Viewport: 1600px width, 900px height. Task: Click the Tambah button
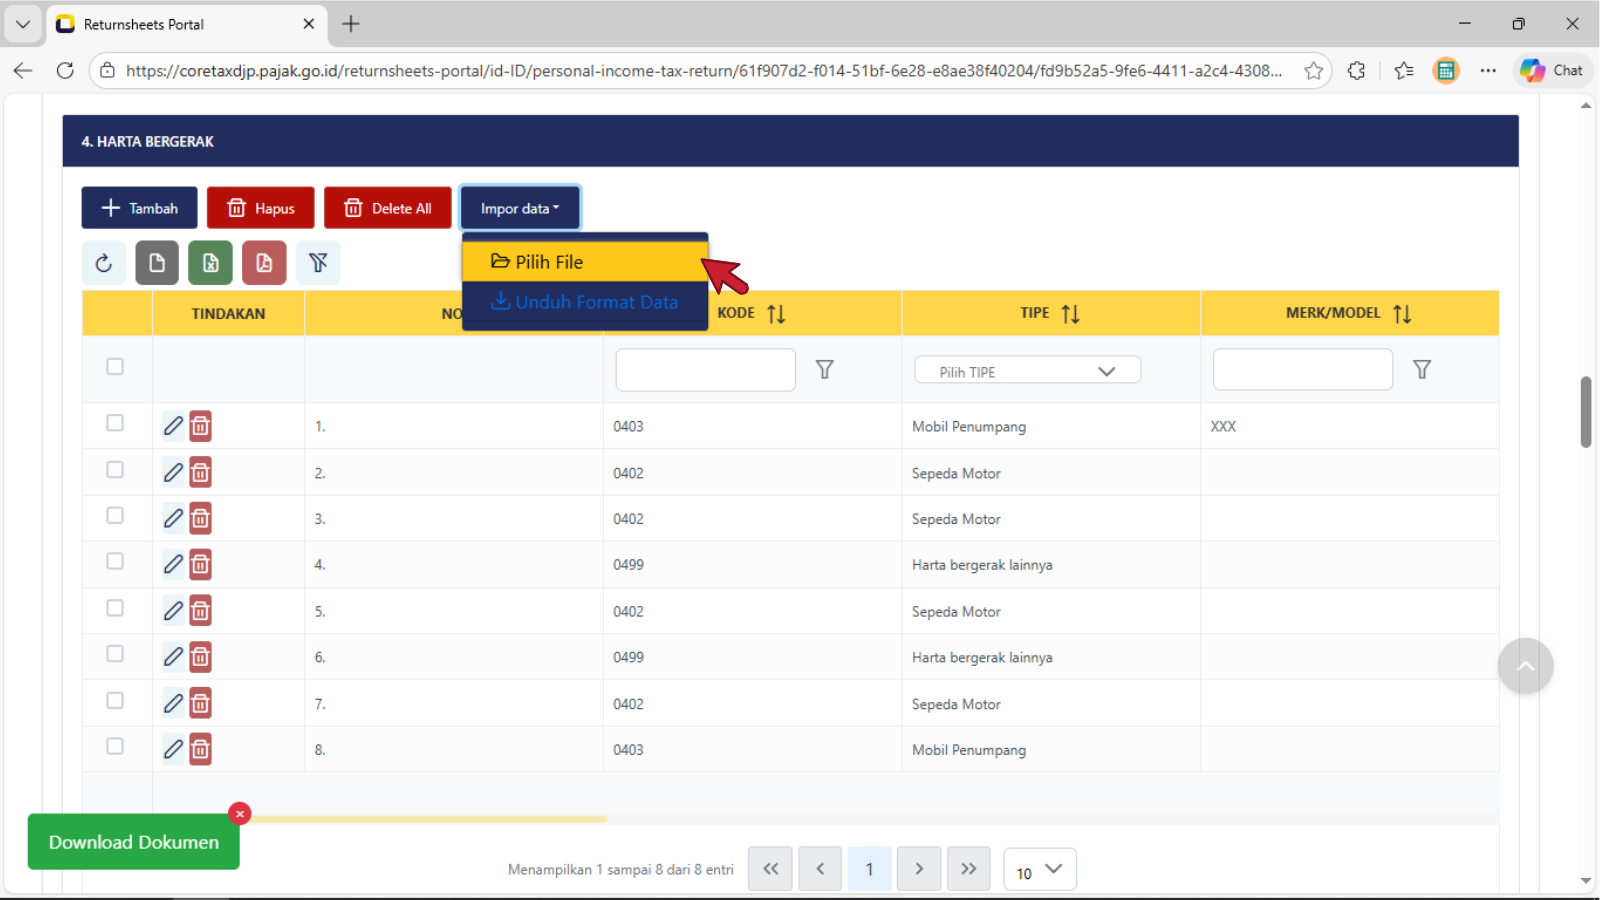coord(139,208)
